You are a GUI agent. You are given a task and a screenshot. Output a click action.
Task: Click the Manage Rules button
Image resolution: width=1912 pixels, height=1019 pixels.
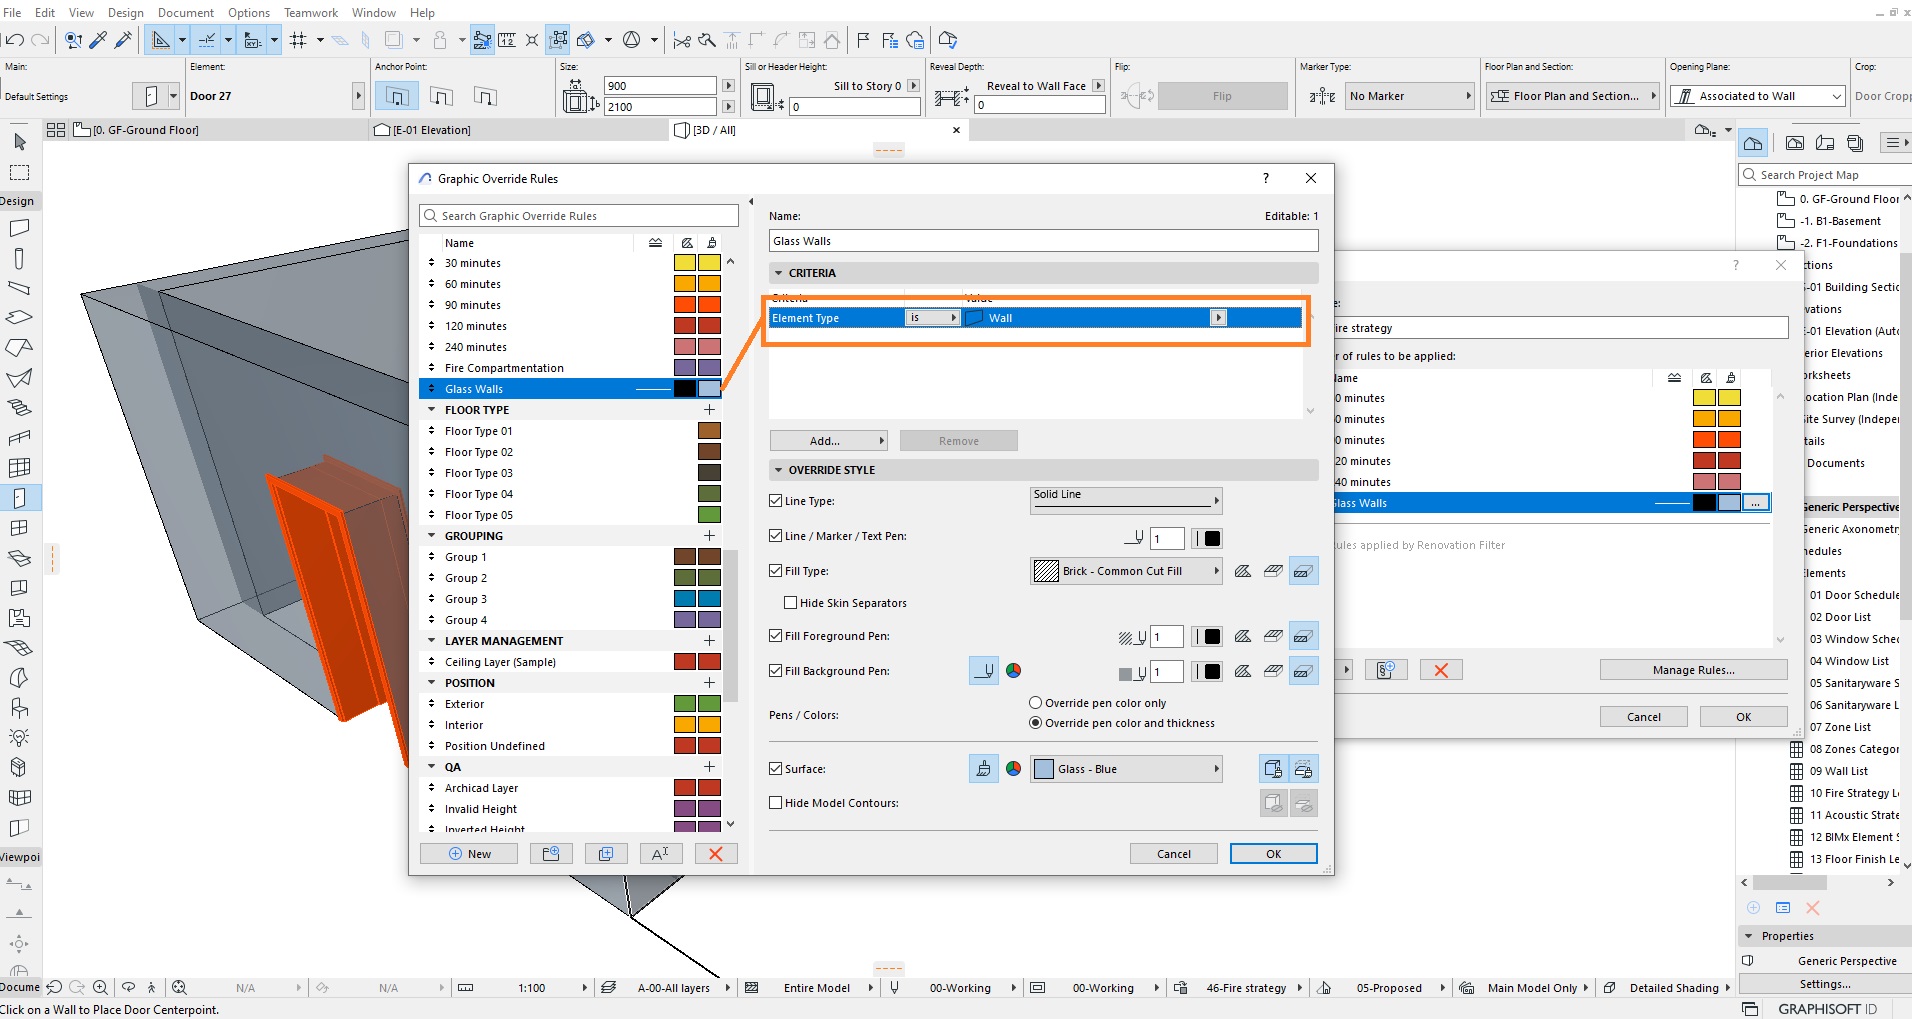[x=1693, y=670]
